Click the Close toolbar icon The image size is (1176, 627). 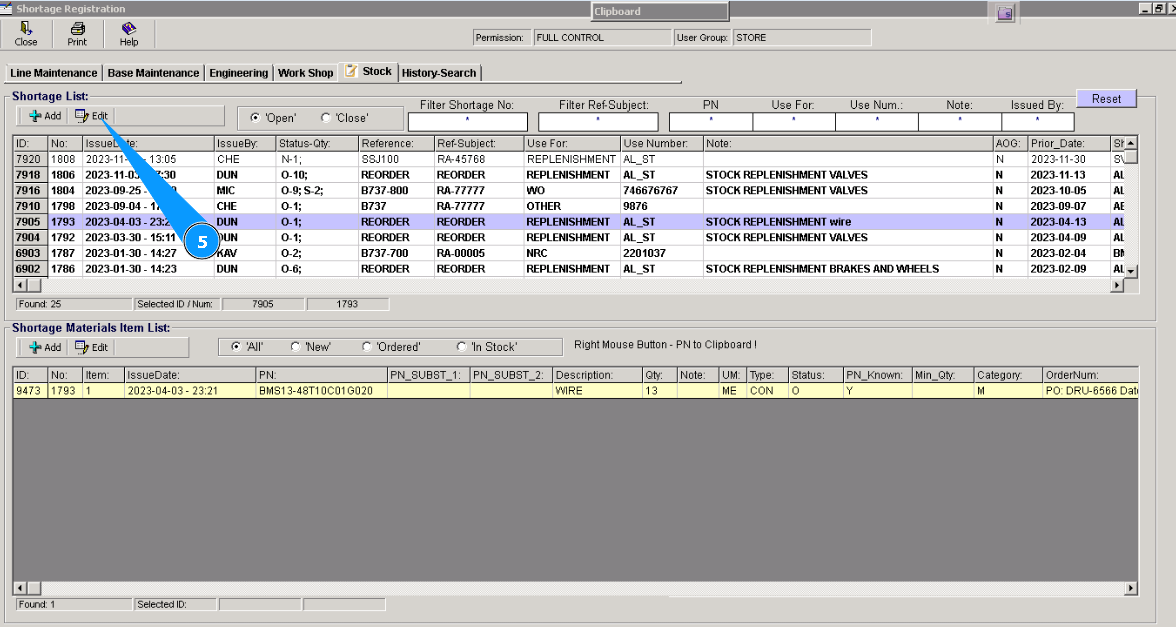[26, 34]
